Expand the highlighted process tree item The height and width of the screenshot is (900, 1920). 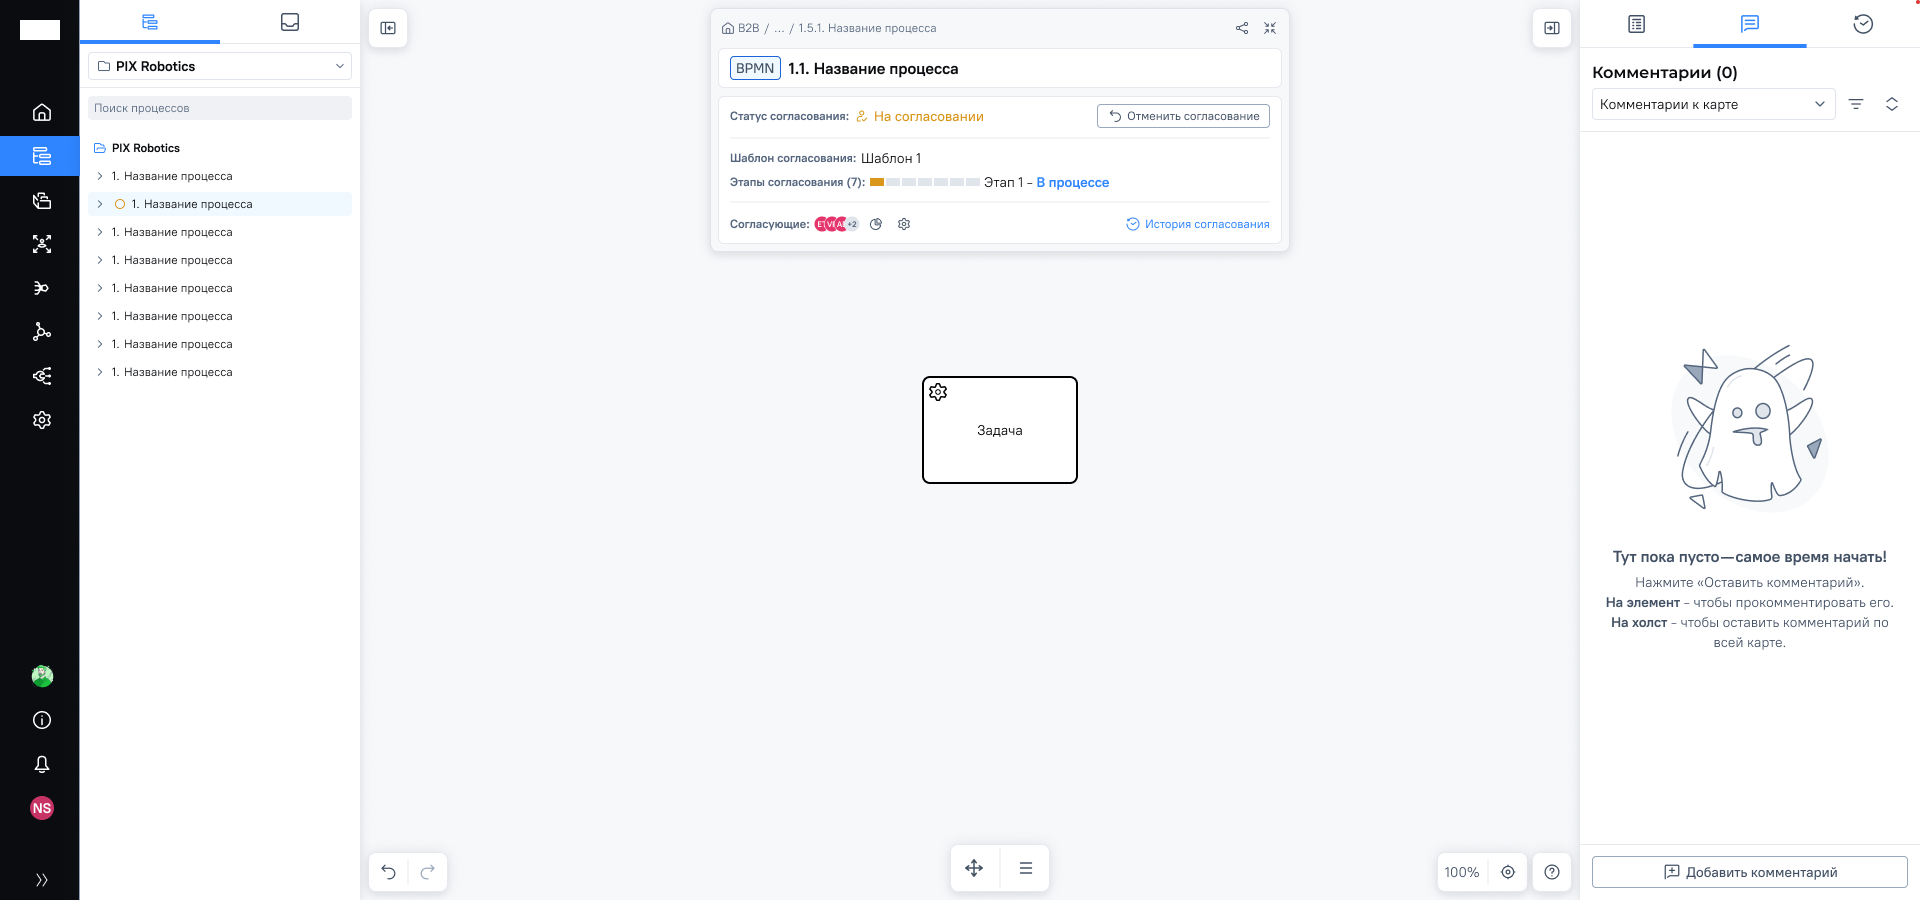[x=100, y=204]
